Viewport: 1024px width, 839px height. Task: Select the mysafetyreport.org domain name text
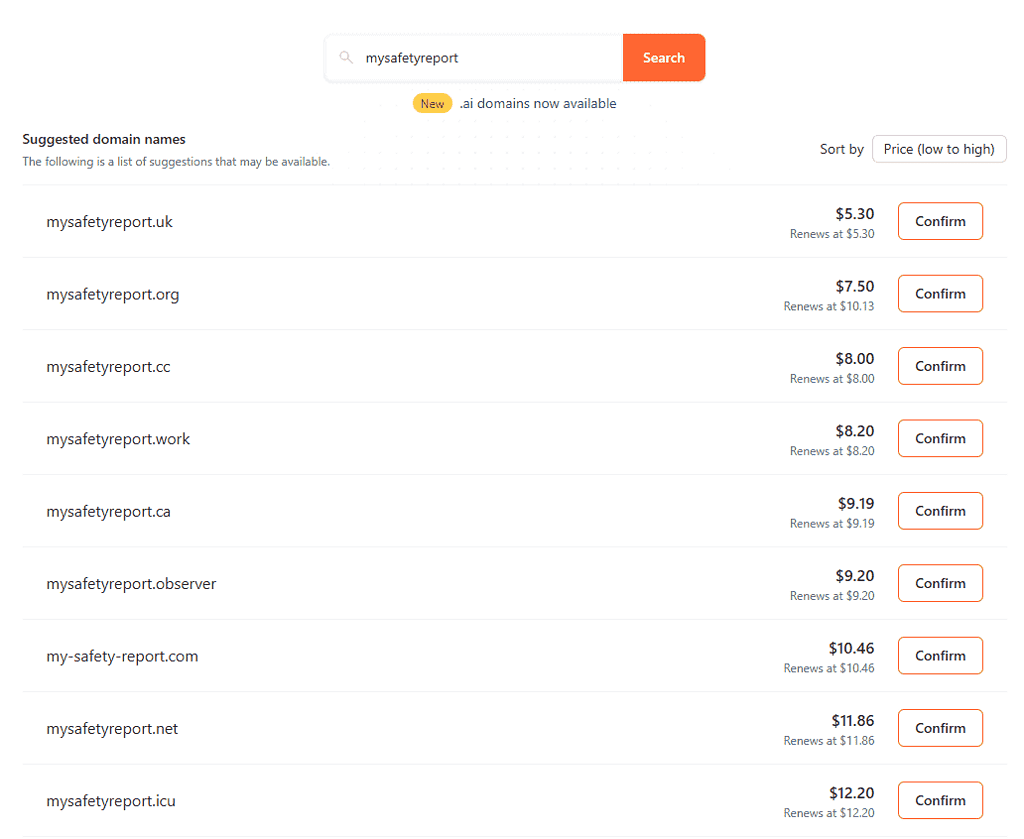pyautogui.click(x=112, y=295)
